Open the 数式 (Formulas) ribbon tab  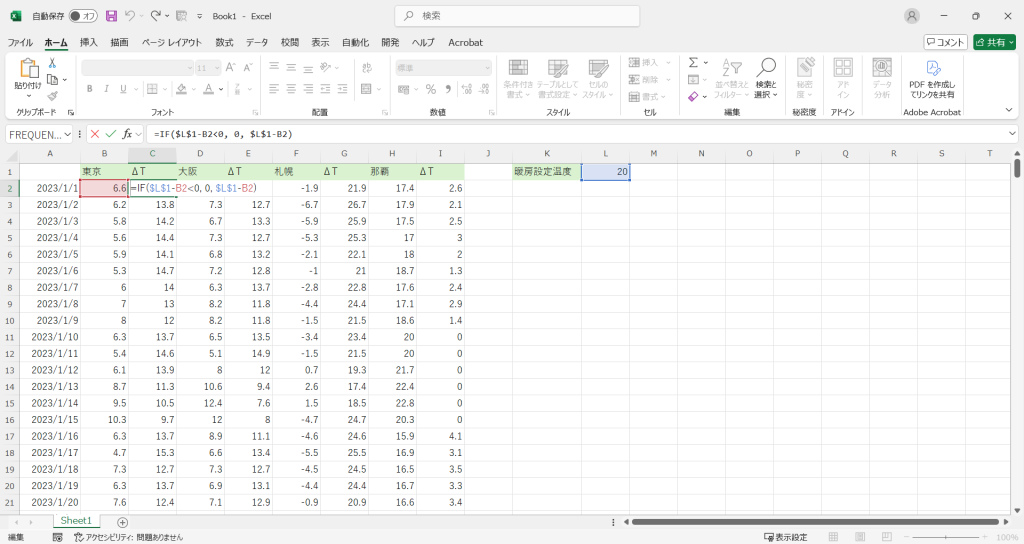tap(224, 42)
